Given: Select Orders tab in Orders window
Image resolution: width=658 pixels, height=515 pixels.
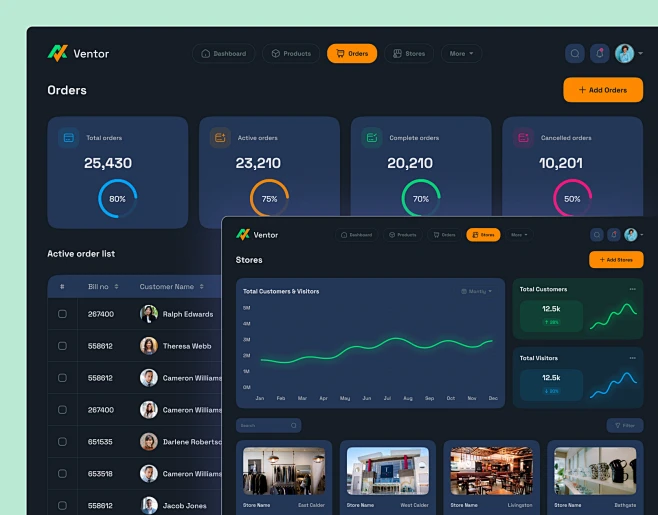Looking at the screenshot, I should click(x=352, y=53).
